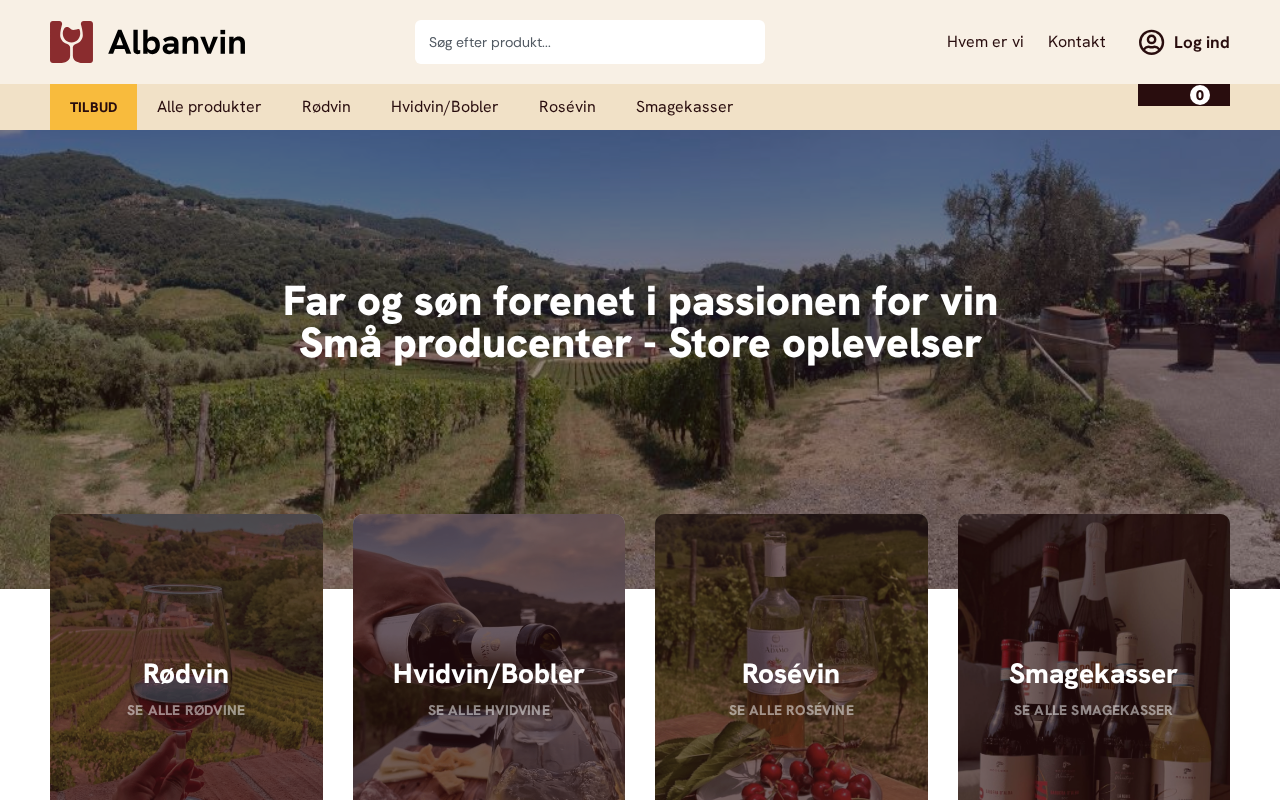
Task: Open the cart with the 0 badge
Action: click(1184, 95)
